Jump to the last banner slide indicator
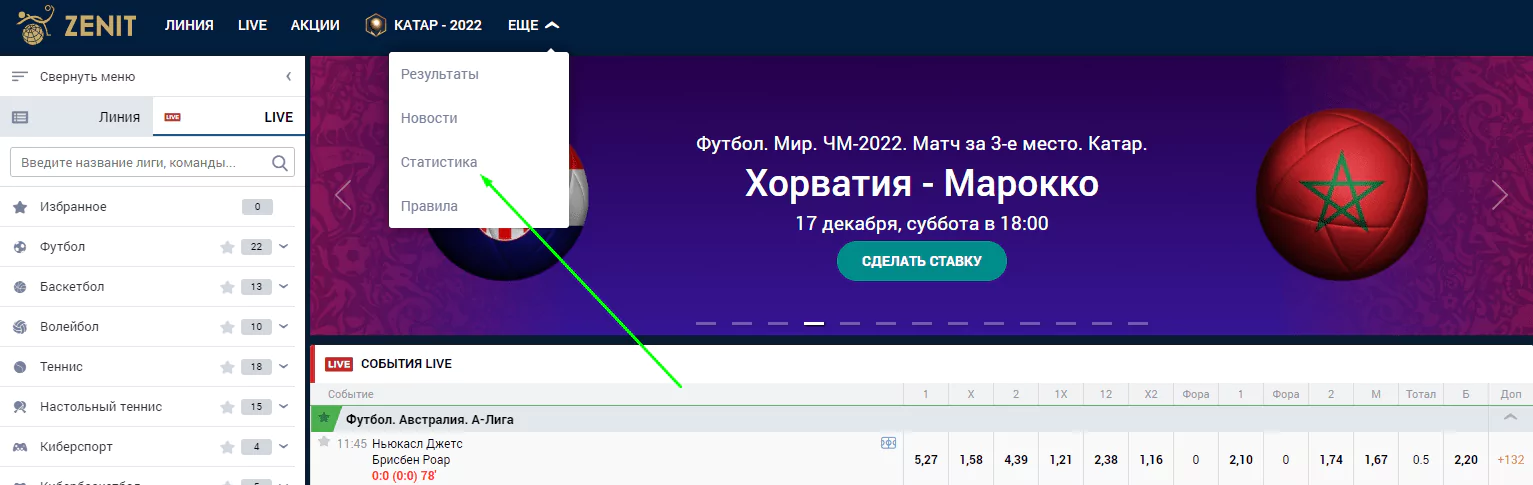The width and height of the screenshot is (1533, 485). (1138, 323)
